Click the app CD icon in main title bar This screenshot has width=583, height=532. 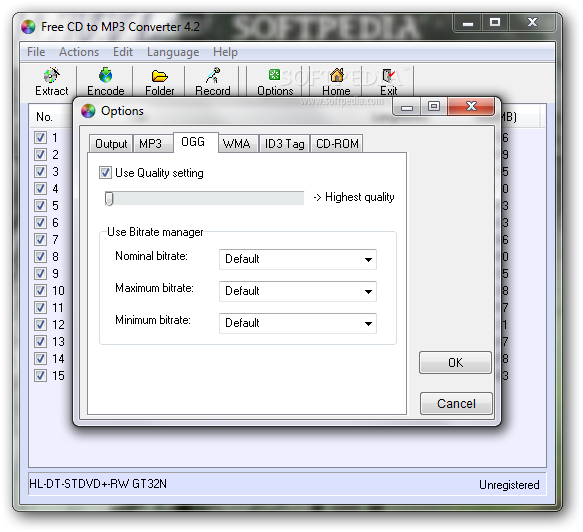(28, 27)
